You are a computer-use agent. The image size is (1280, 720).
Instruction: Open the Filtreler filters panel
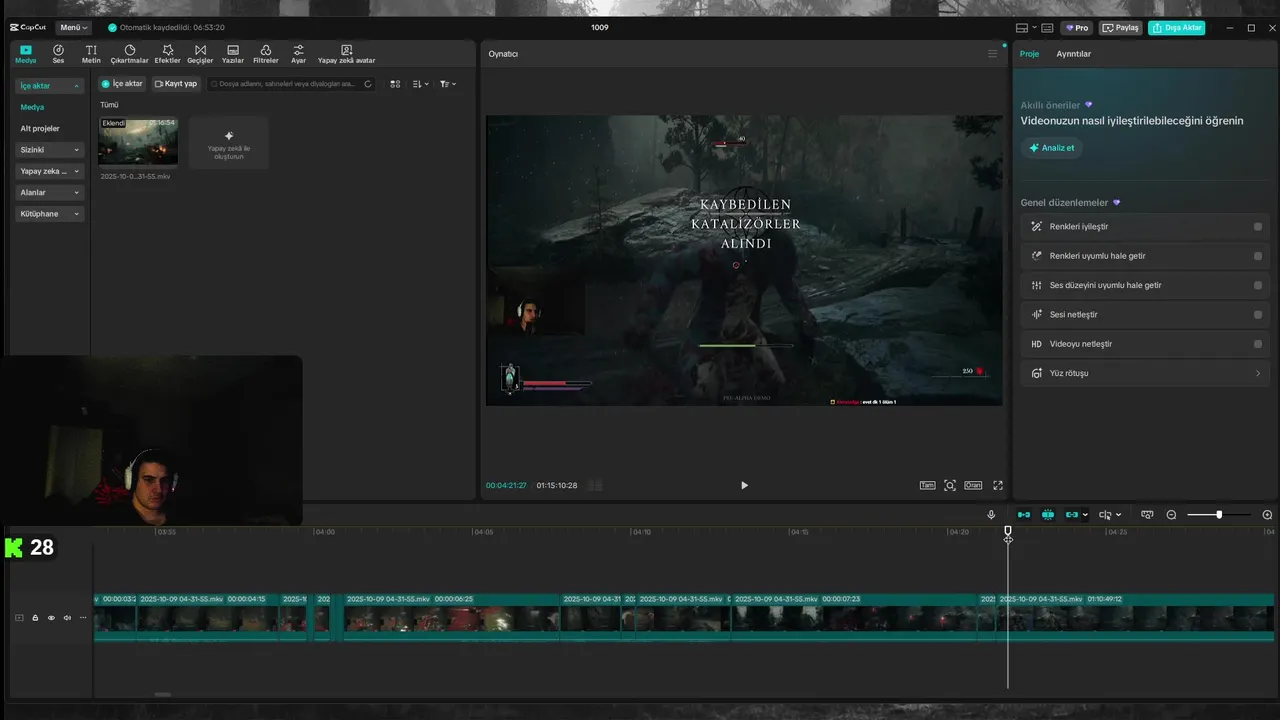[265, 54]
